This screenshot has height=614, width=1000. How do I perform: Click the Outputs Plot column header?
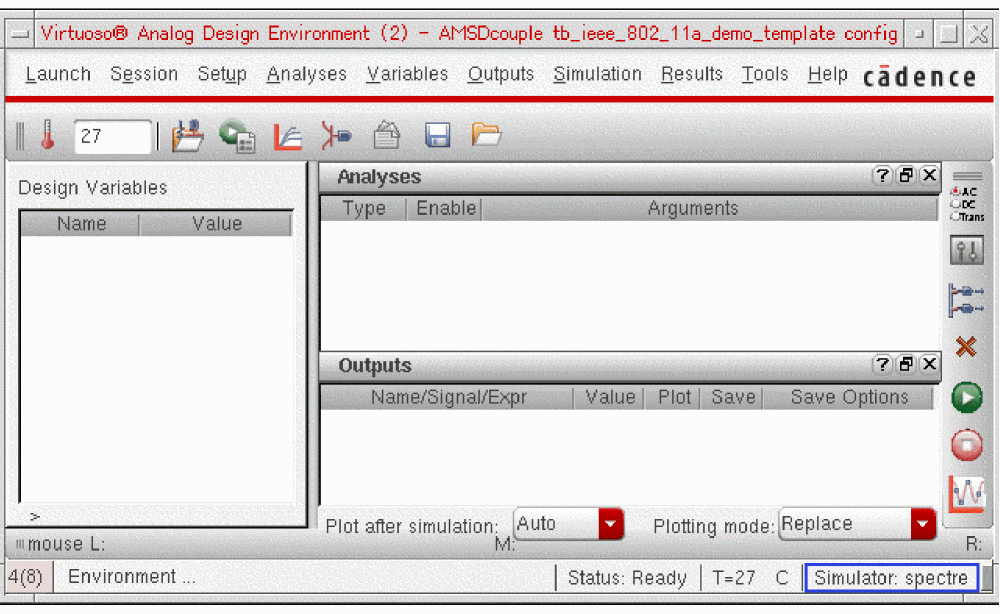(x=673, y=397)
